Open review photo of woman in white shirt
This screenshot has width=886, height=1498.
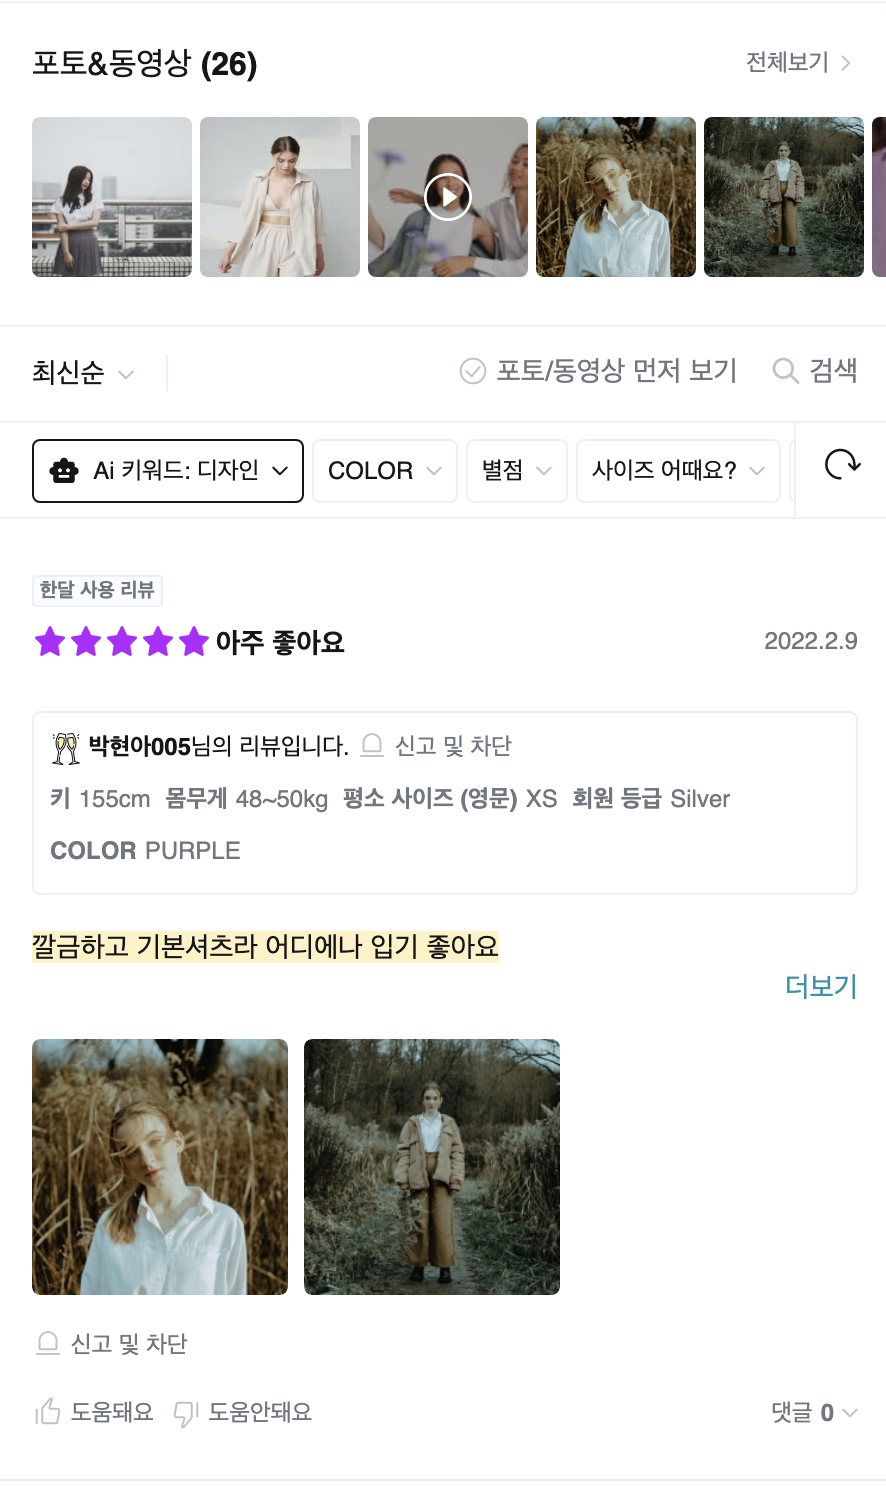(x=160, y=1167)
